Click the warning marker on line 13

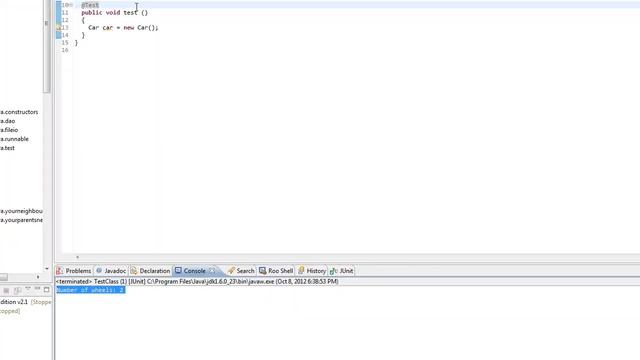(58, 27)
